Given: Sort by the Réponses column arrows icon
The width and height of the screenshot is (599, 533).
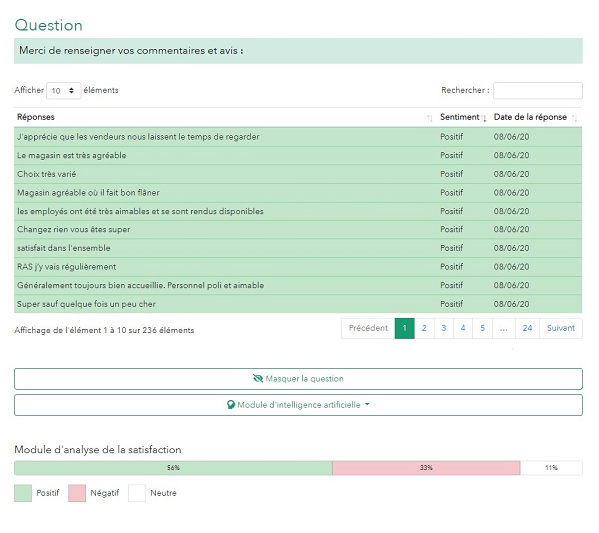Looking at the screenshot, I should tap(429, 118).
